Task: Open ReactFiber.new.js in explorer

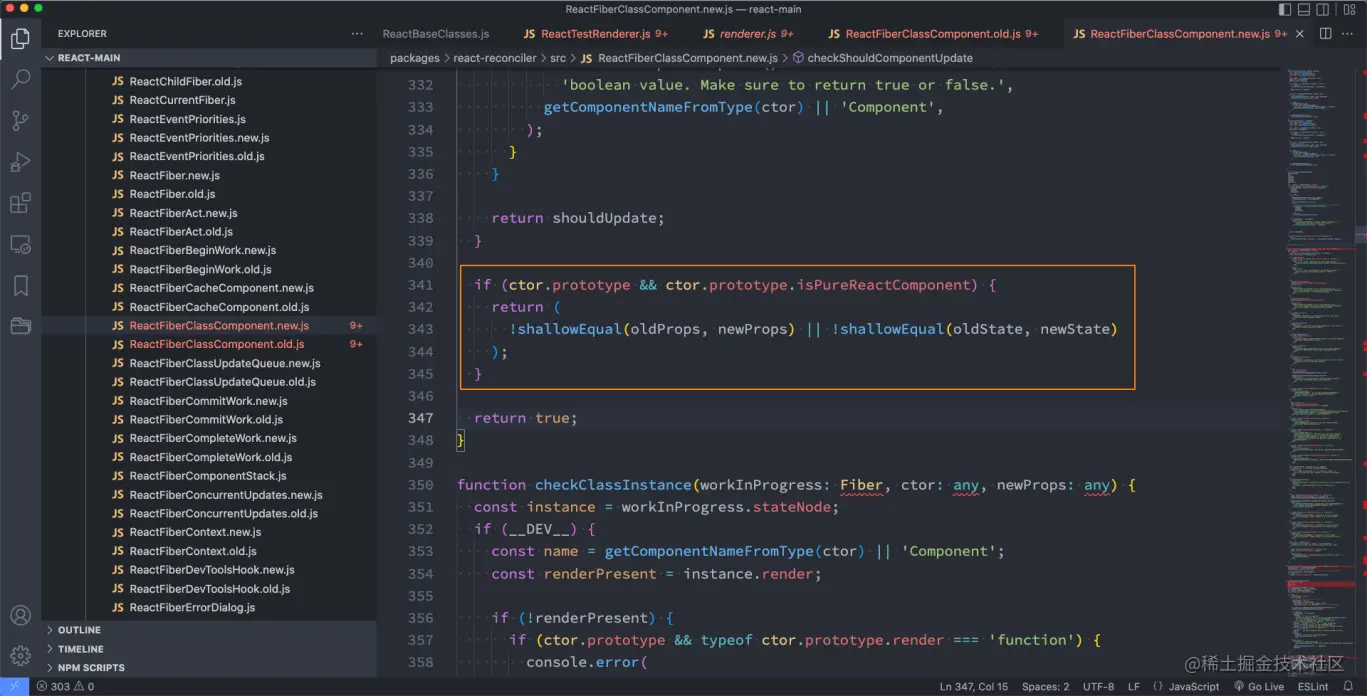Action: (210, 175)
